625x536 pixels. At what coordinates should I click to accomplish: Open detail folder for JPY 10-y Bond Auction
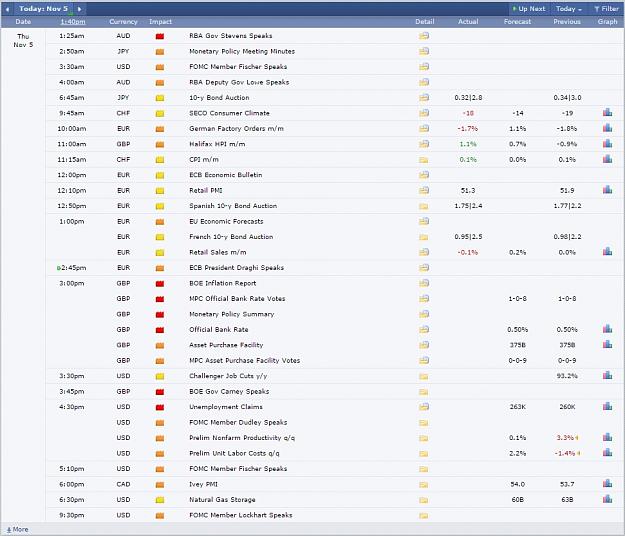click(424, 98)
